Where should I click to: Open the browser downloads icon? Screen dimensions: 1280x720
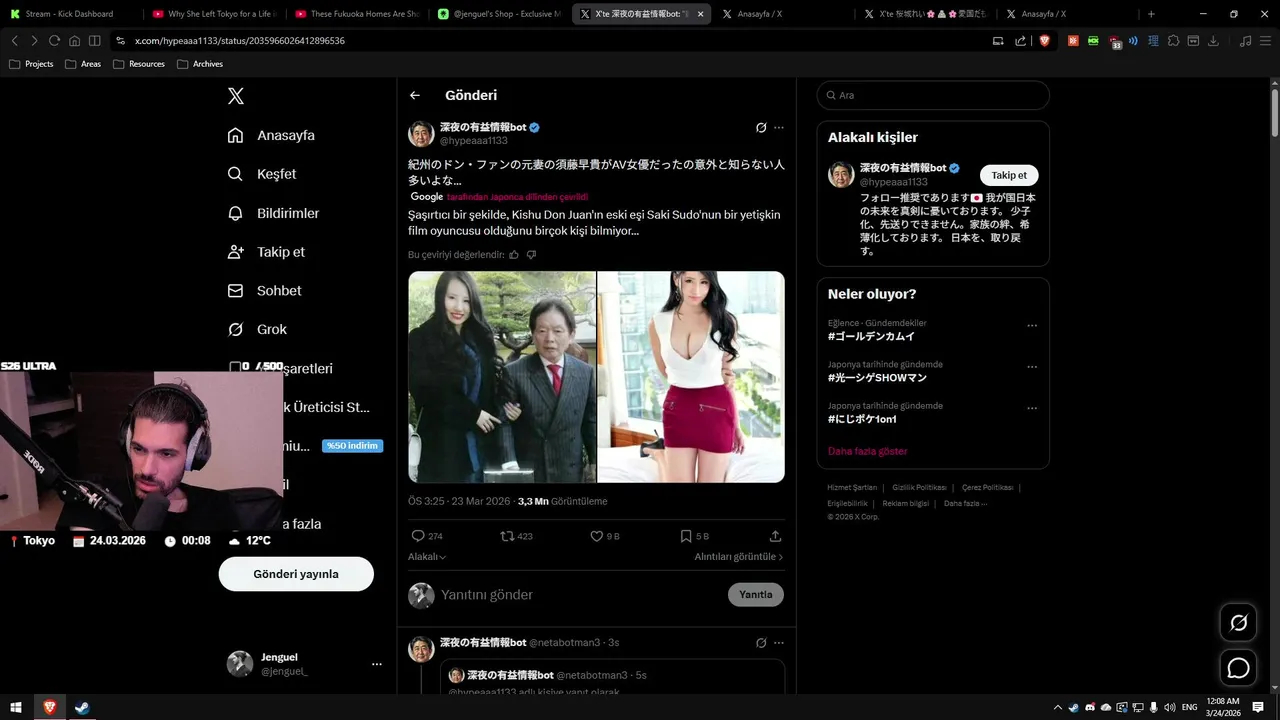coord(1213,41)
